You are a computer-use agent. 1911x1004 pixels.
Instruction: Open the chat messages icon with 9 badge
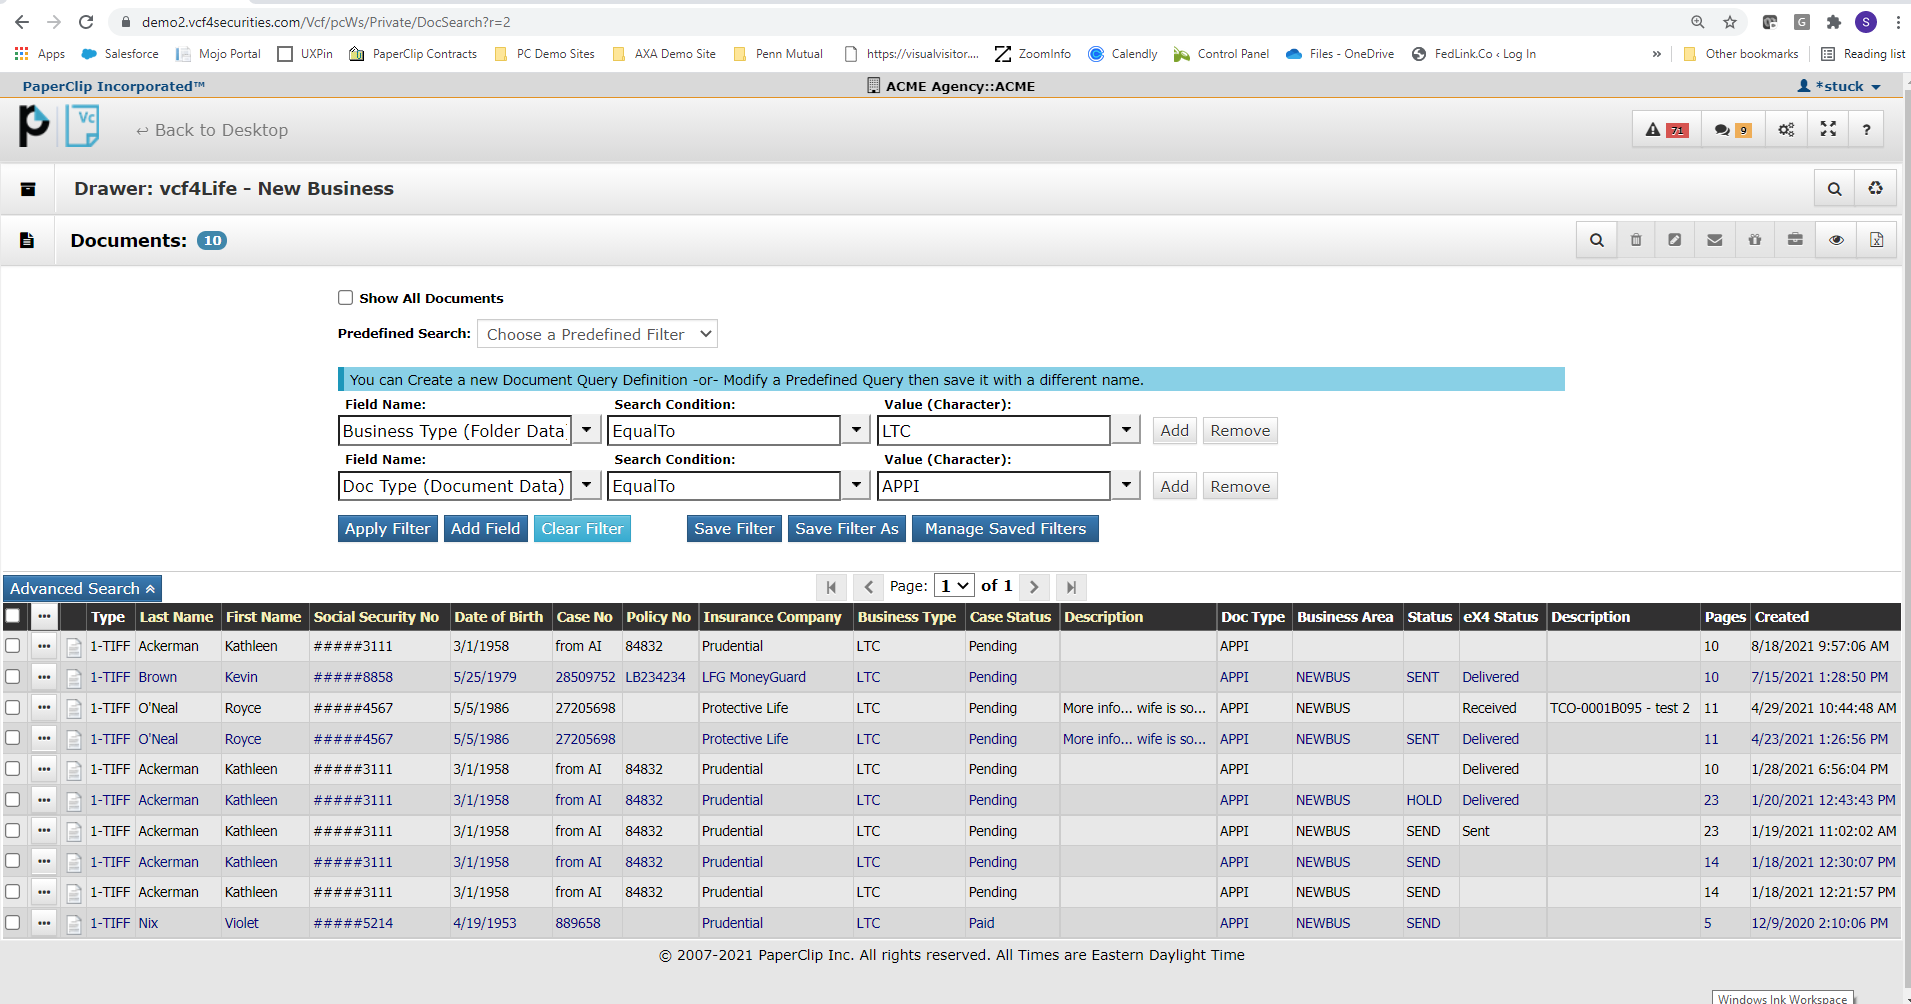click(x=1731, y=130)
